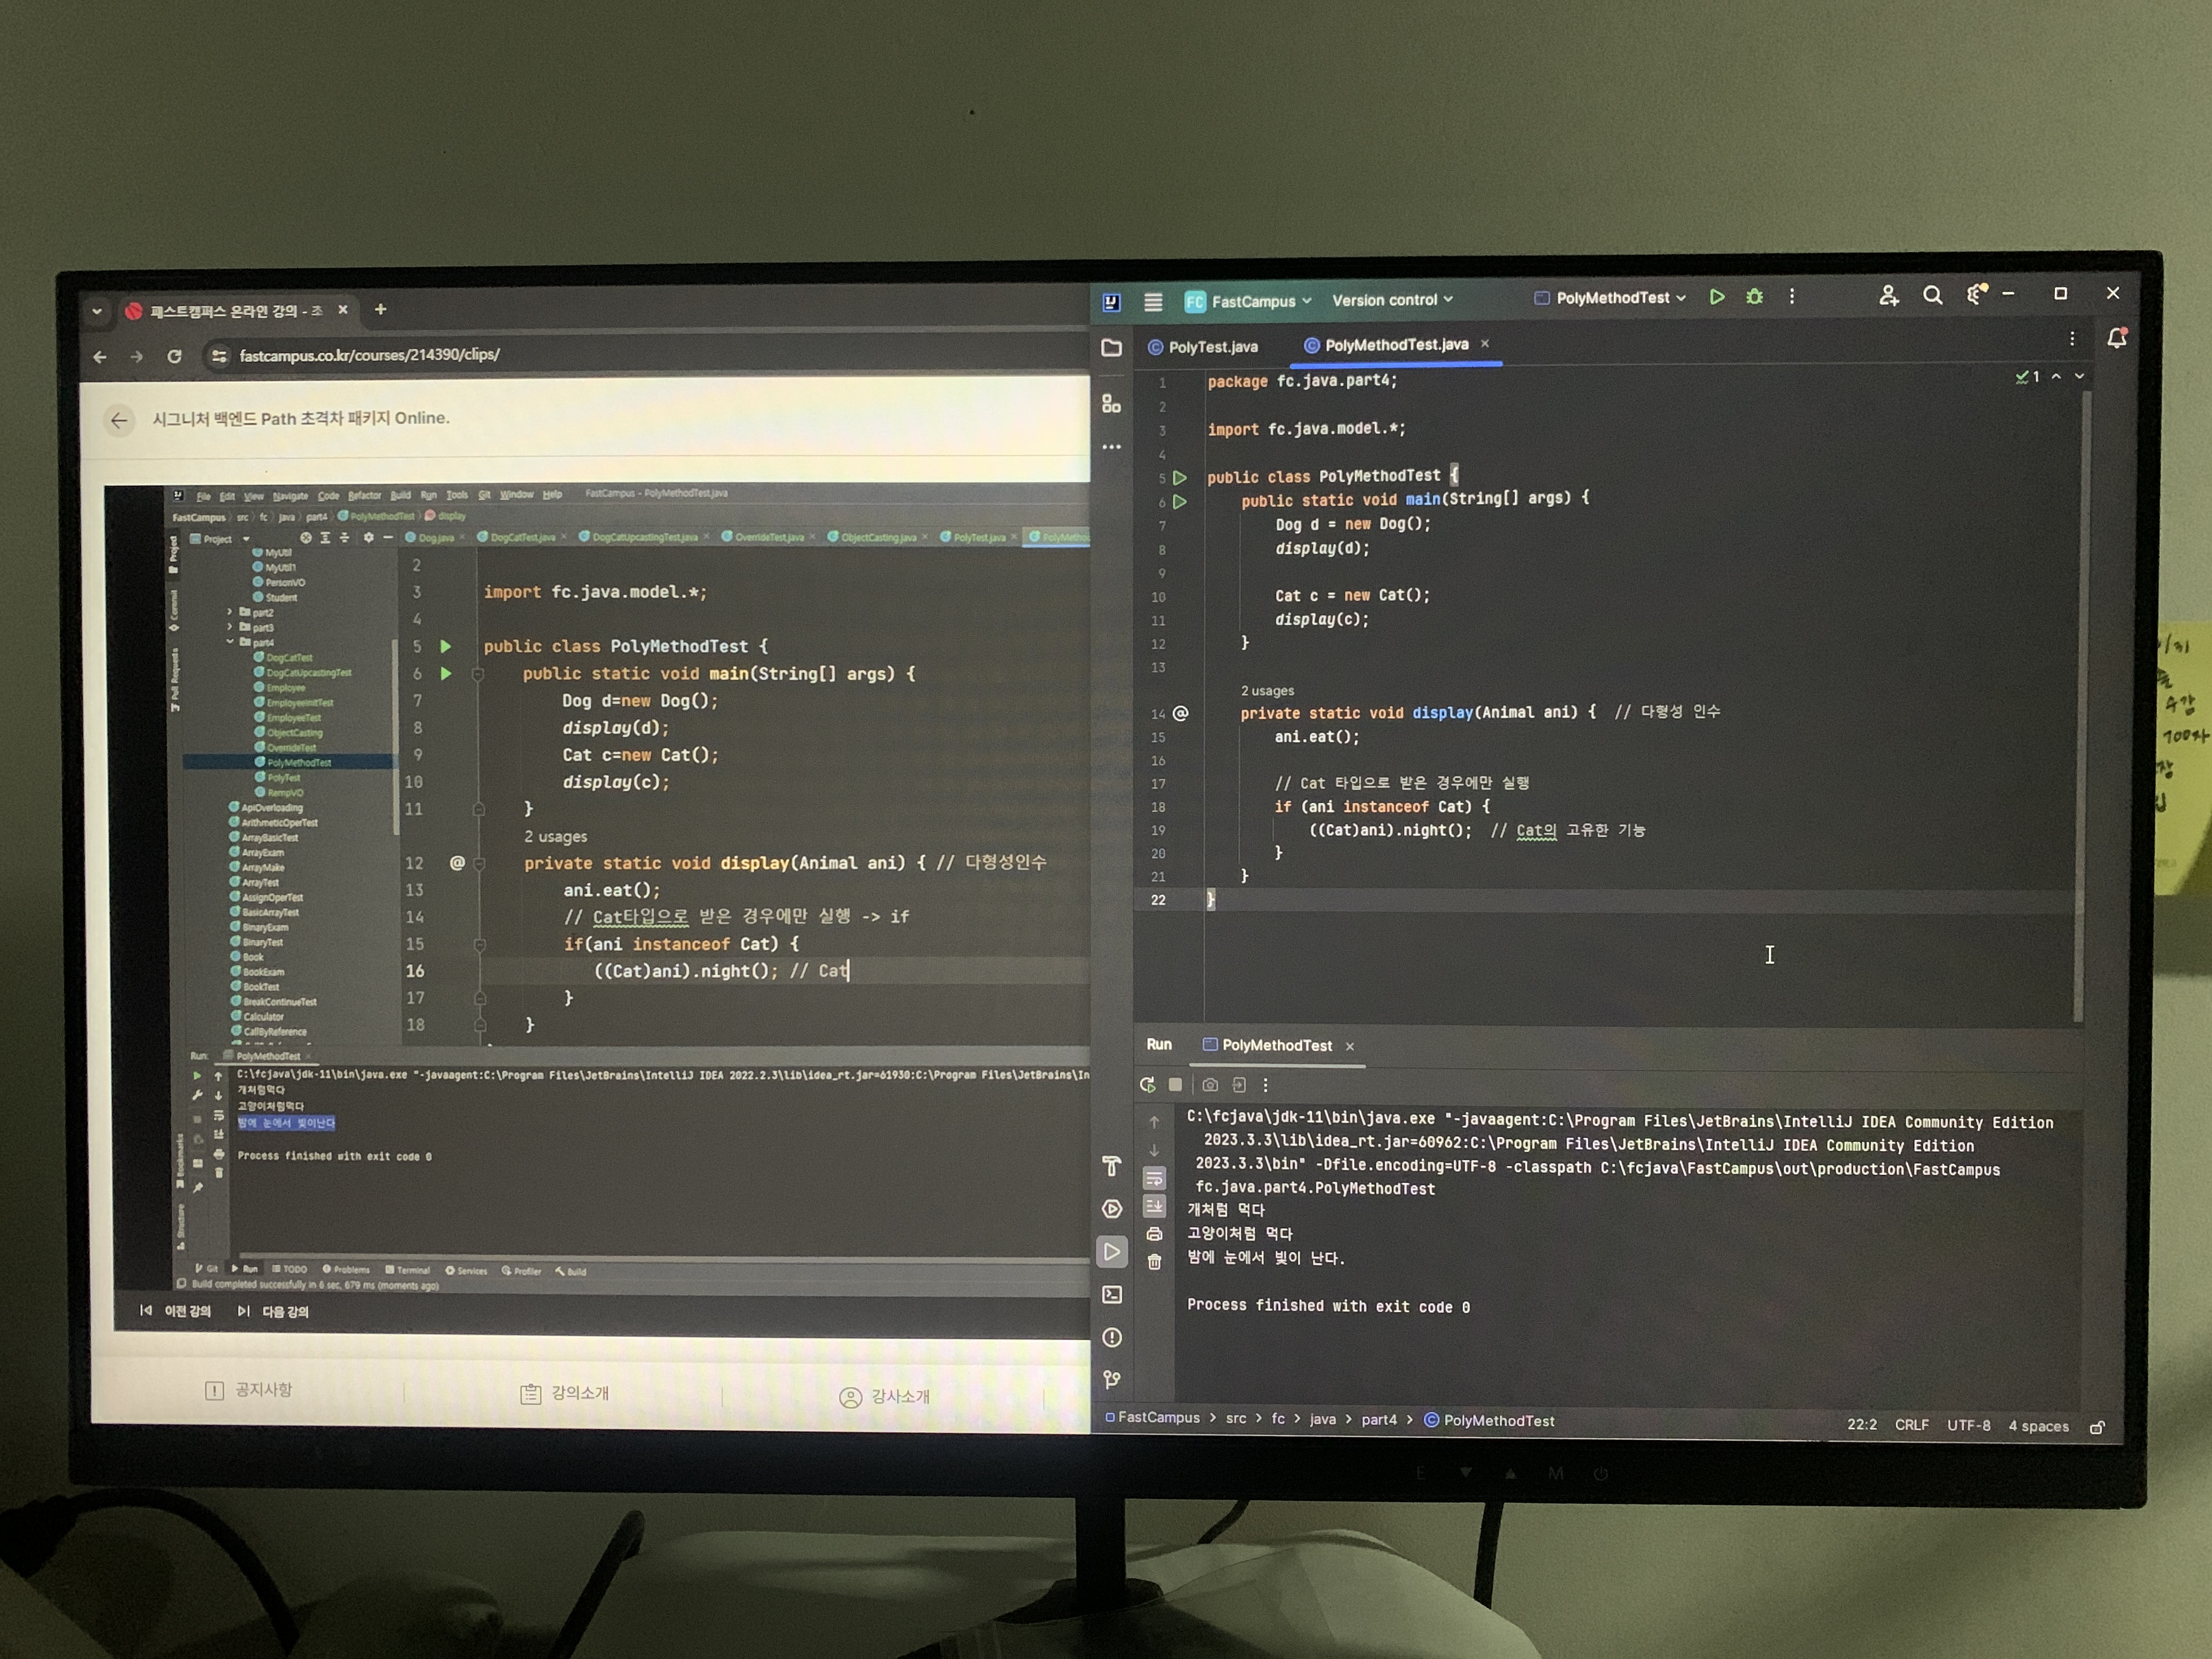The width and height of the screenshot is (2212, 1659).
Task: Open the Build tool window via the hammer icon
Action: click(x=1111, y=1166)
